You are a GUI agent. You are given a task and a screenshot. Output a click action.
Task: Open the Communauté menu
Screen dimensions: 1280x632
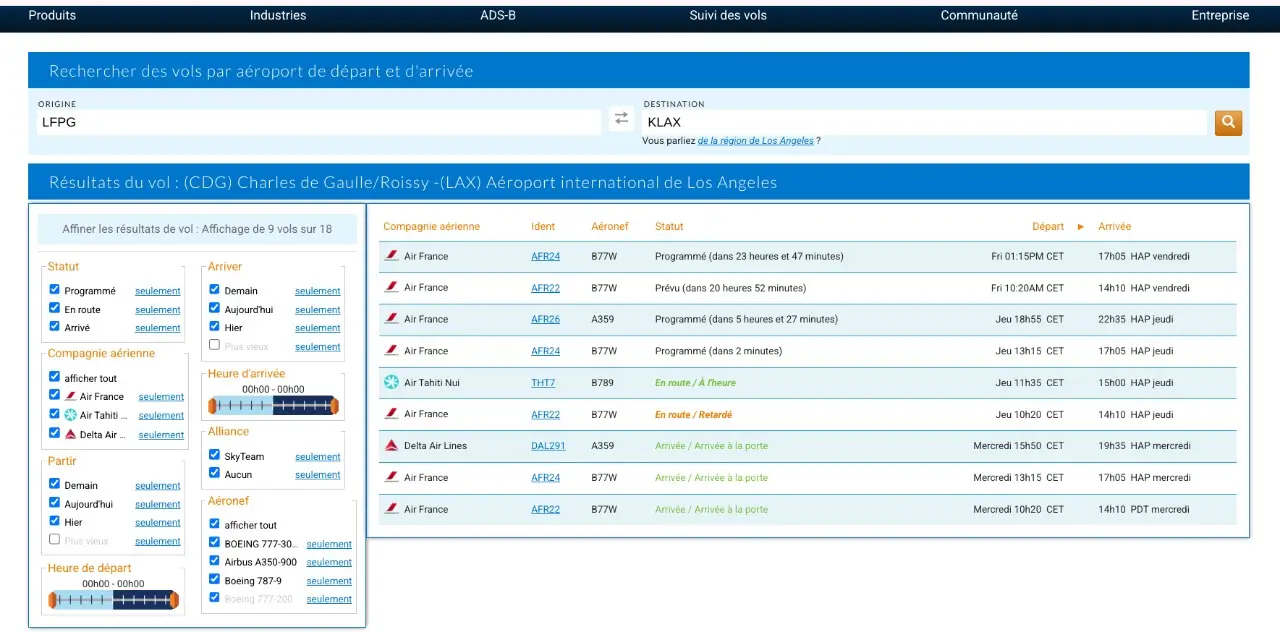979,15
